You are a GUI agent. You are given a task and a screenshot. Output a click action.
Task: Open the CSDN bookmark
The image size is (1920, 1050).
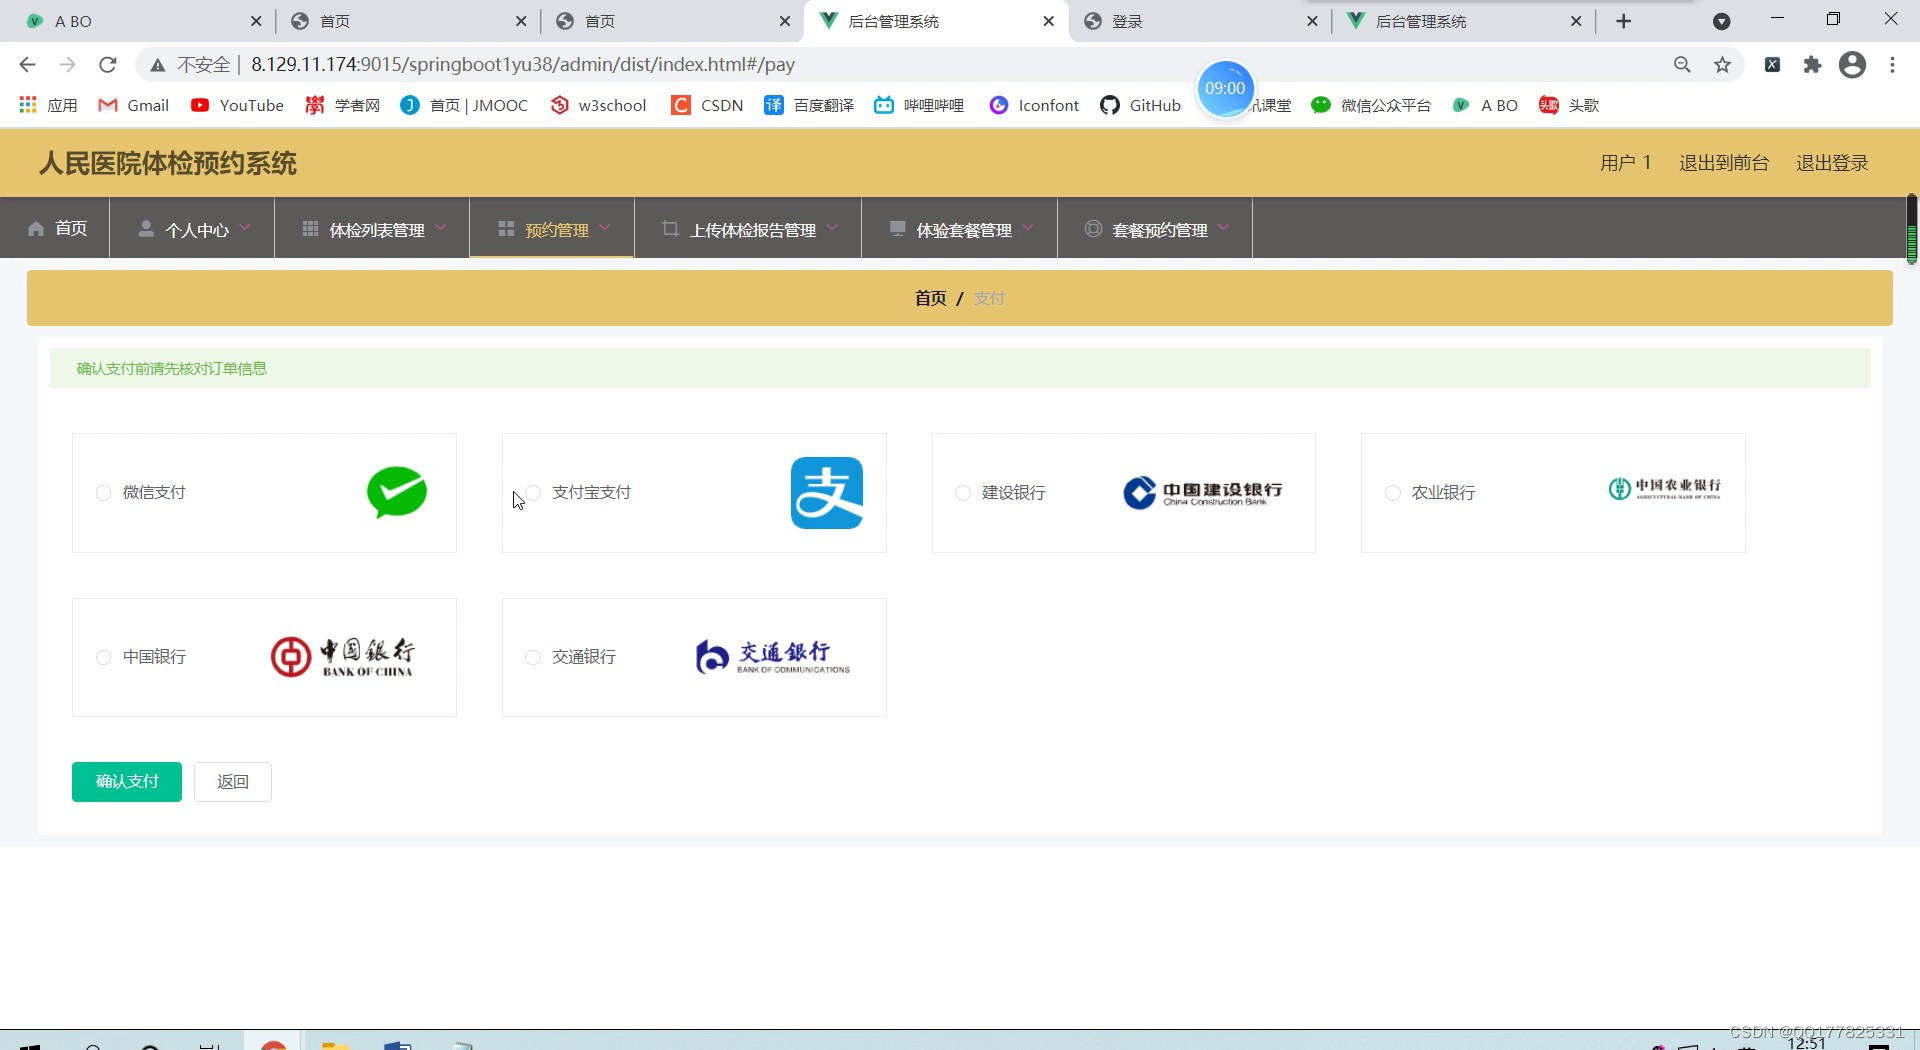click(707, 105)
